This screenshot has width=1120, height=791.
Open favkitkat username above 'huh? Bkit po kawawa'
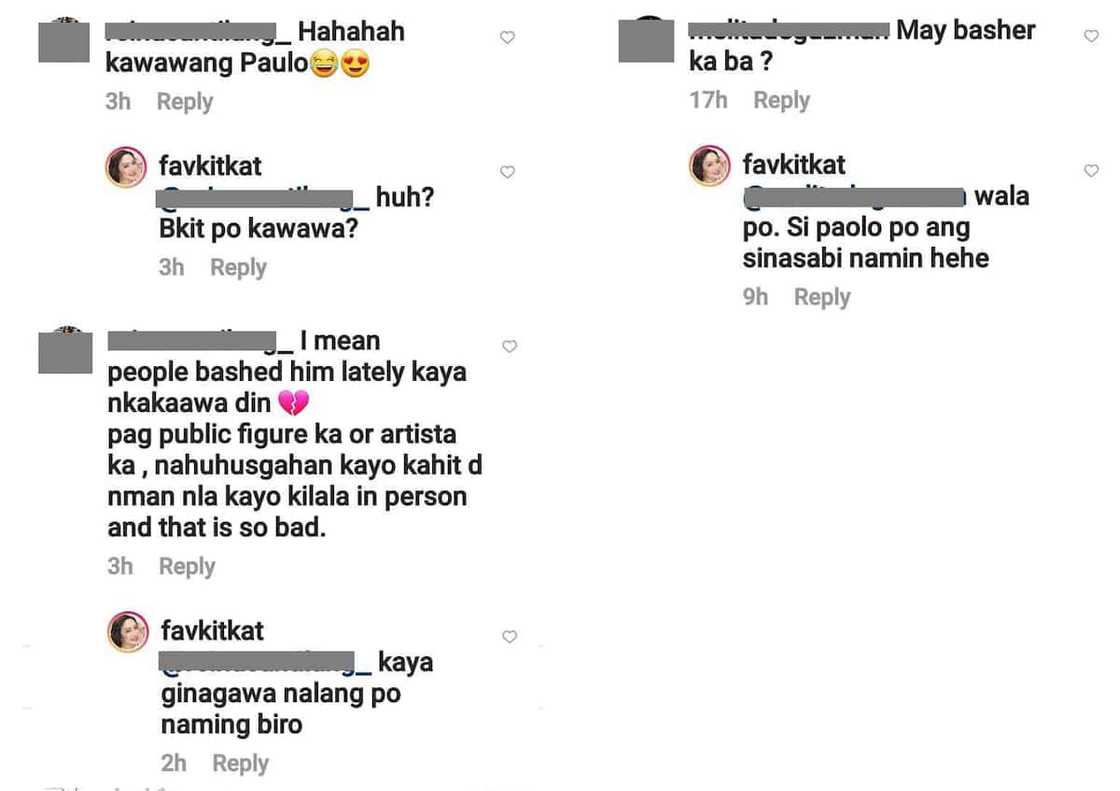tap(210, 166)
